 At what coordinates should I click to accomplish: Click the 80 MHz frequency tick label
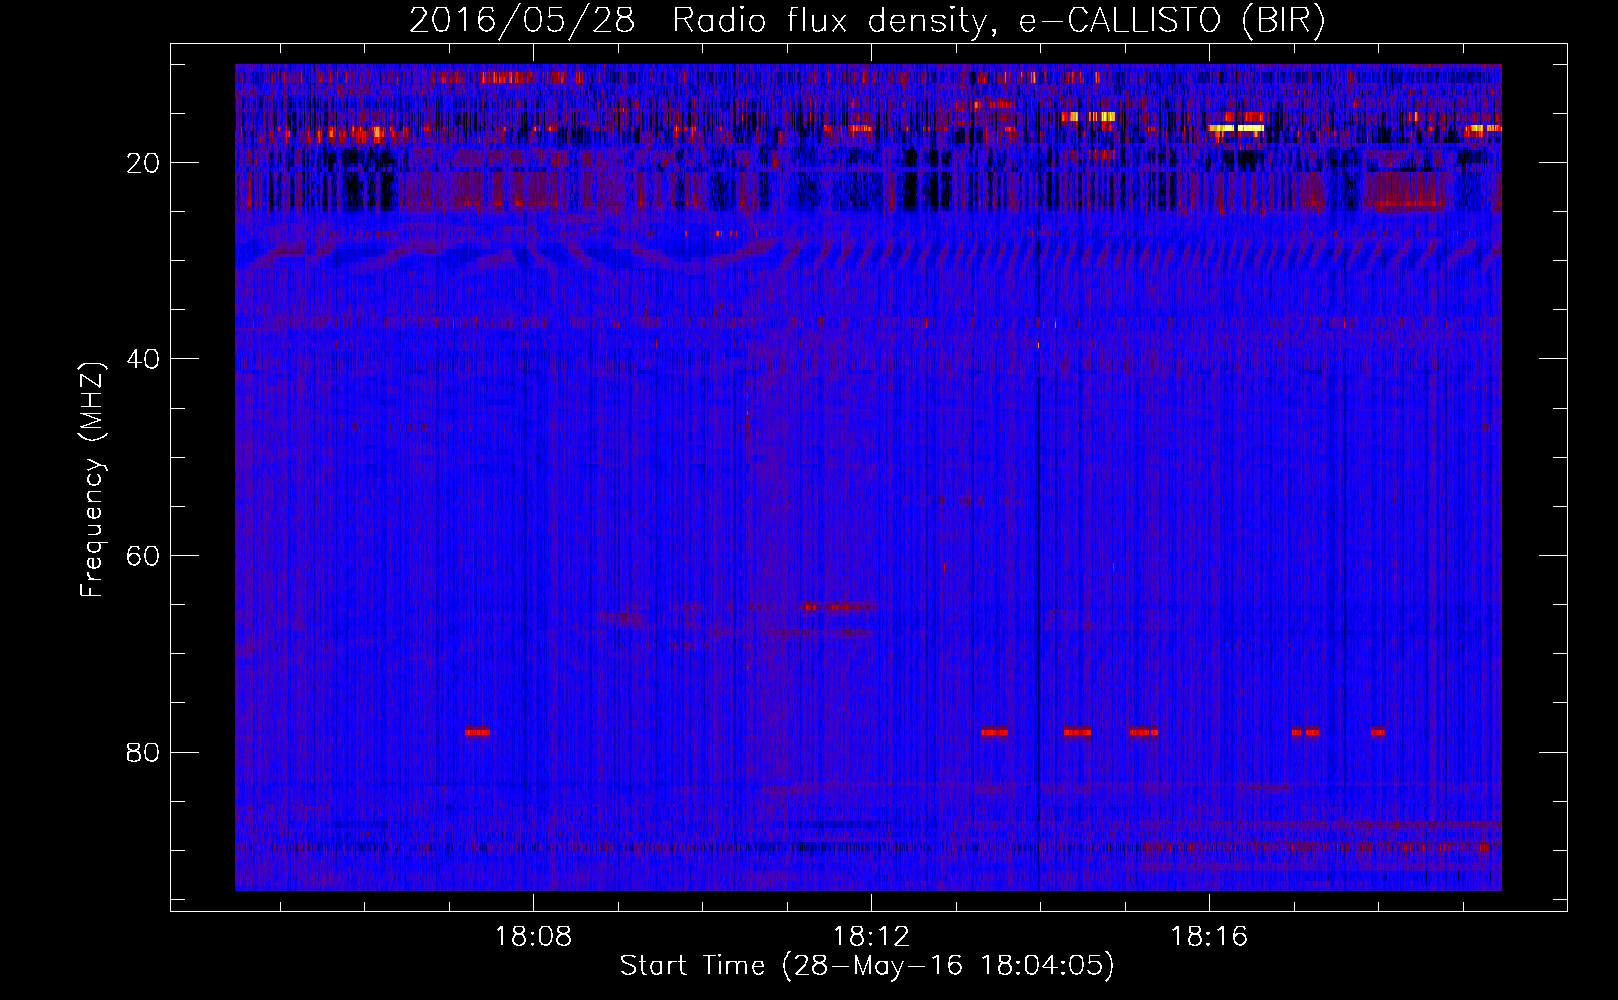[x=144, y=752]
